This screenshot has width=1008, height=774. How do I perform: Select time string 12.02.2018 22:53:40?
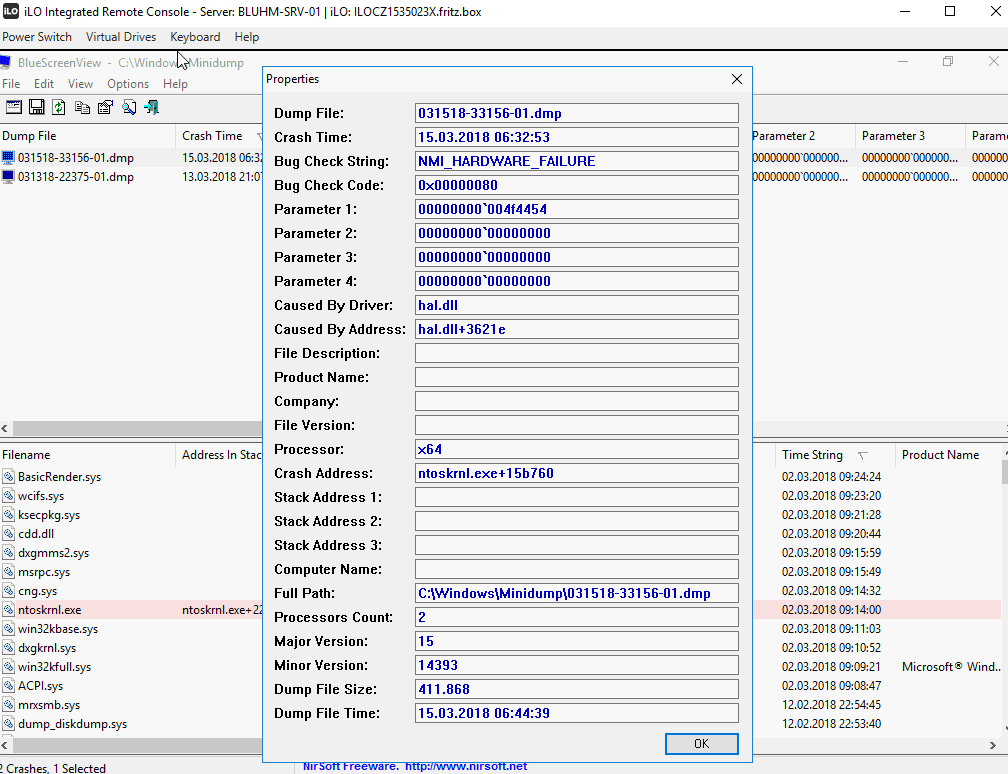tap(831, 724)
